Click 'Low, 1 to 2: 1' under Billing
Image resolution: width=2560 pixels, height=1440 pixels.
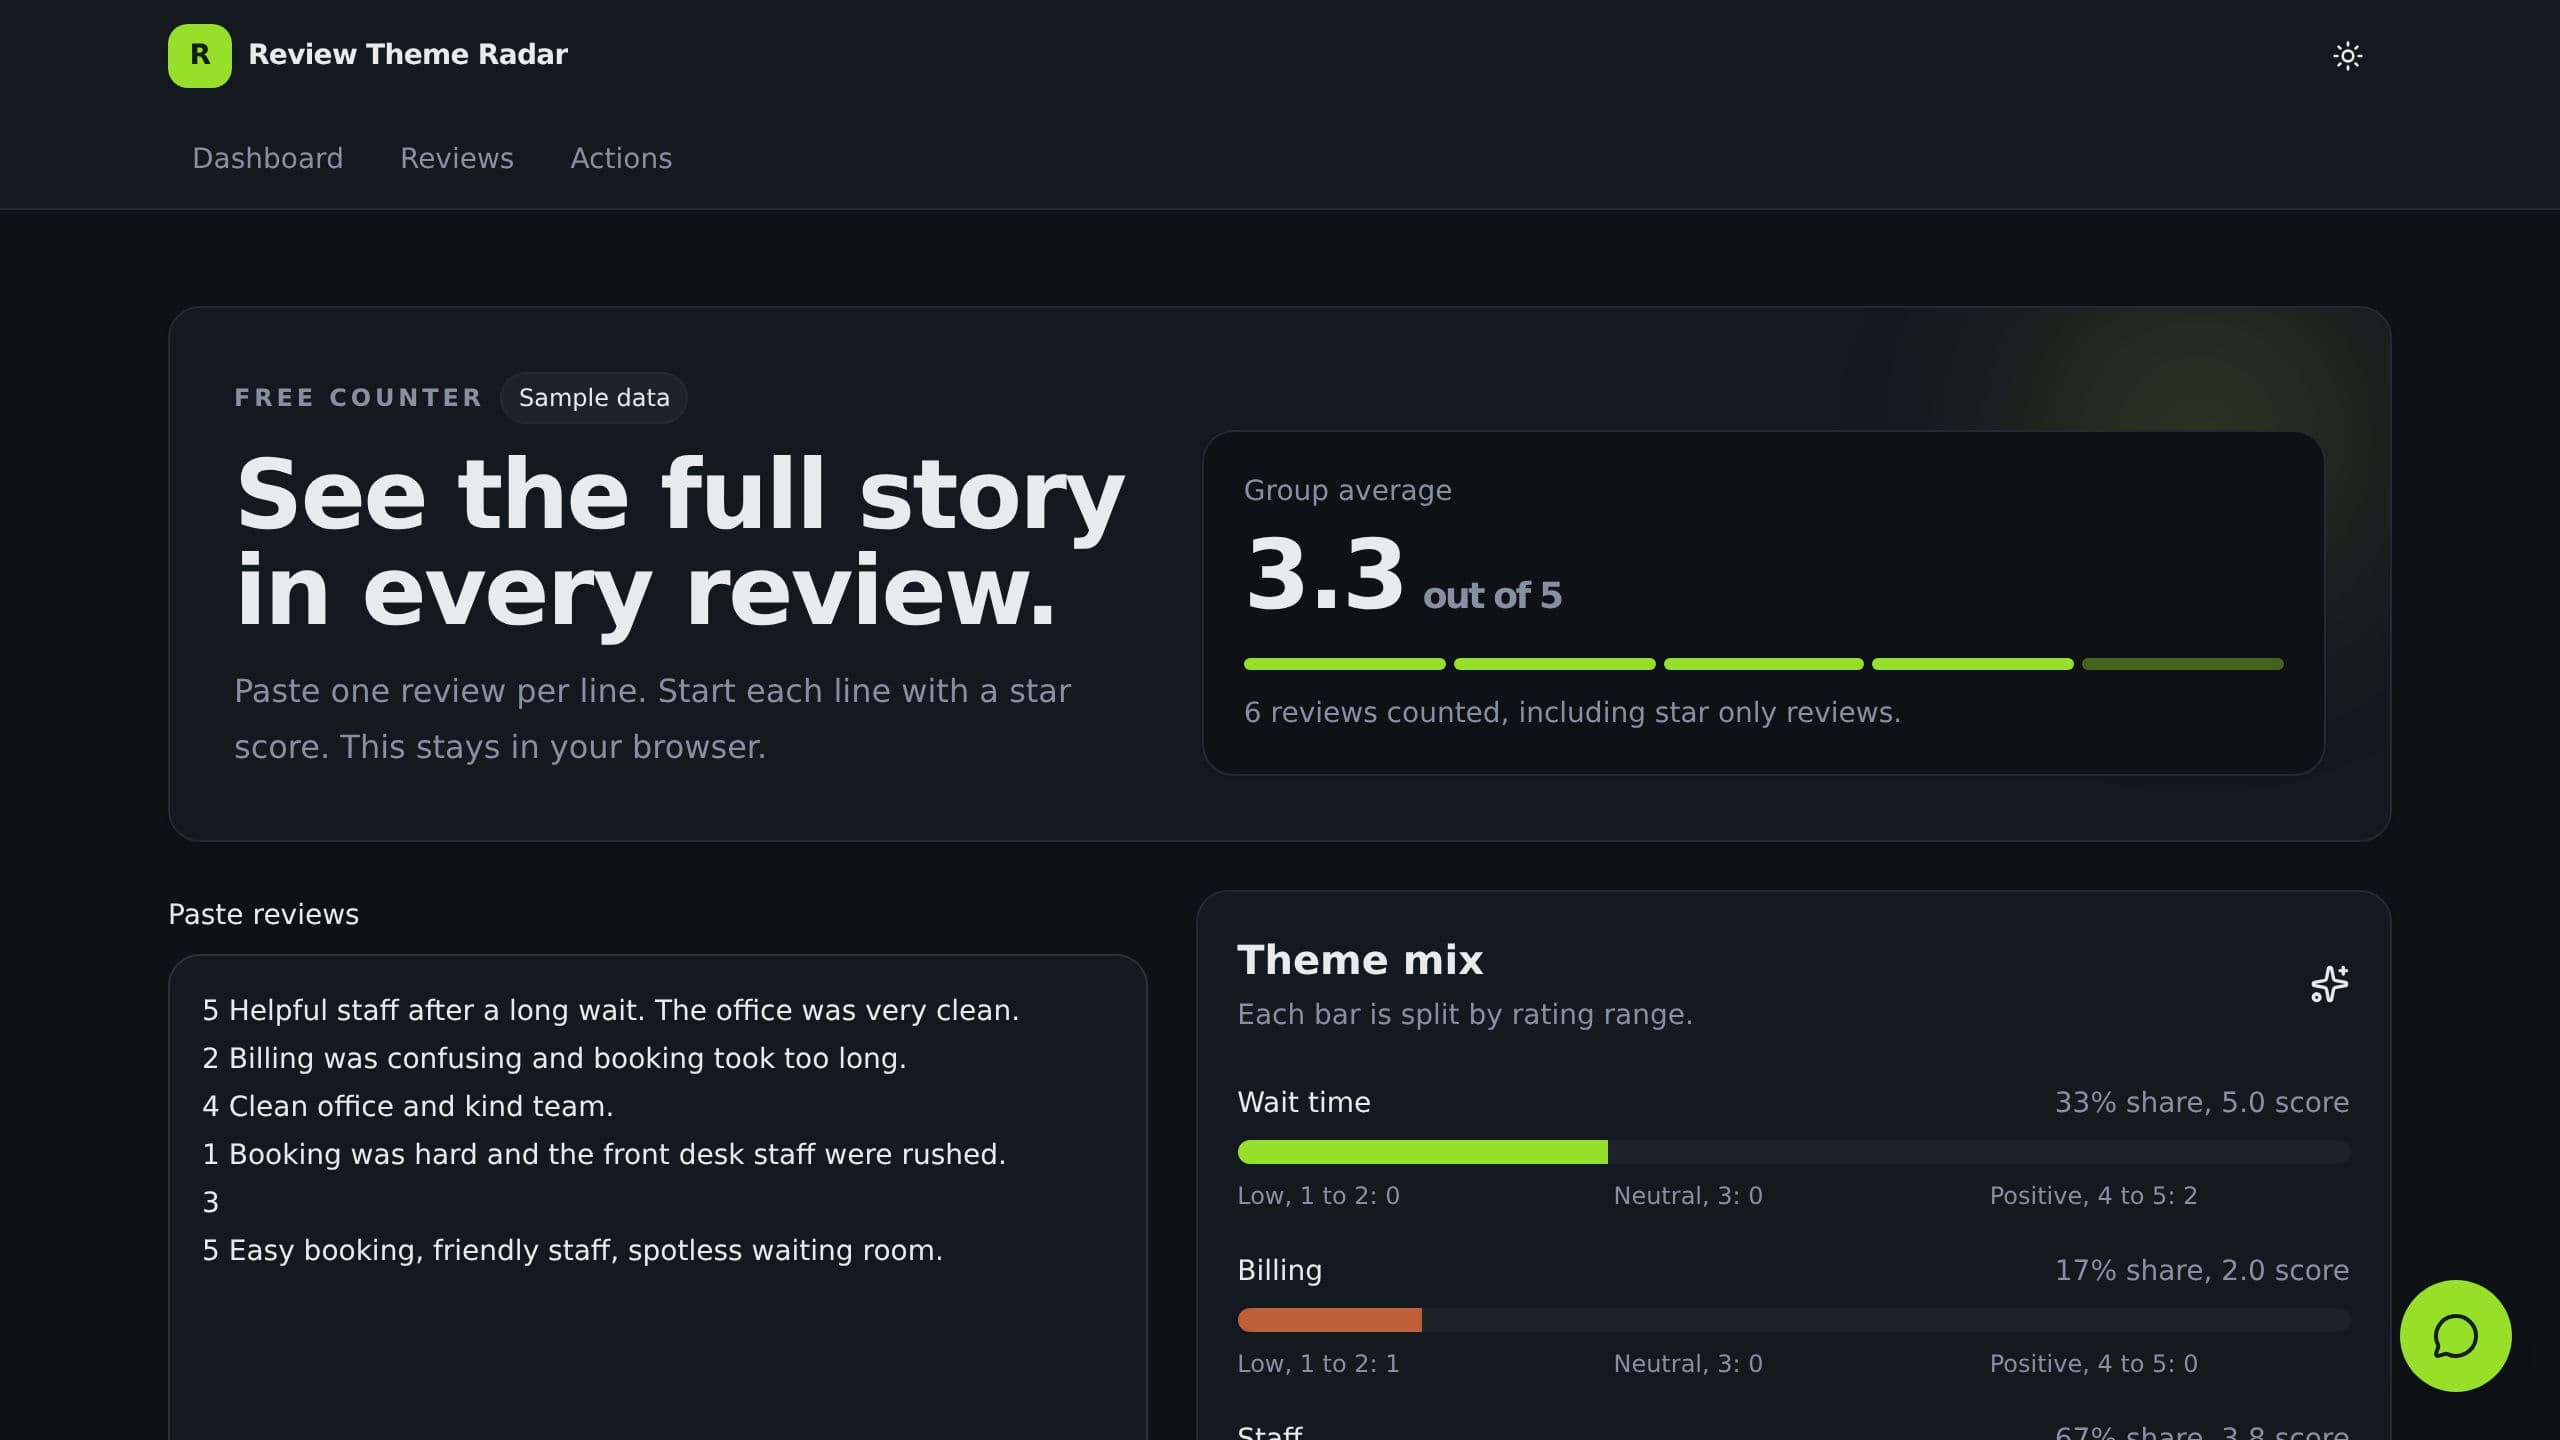pyautogui.click(x=1318, y=1364)
